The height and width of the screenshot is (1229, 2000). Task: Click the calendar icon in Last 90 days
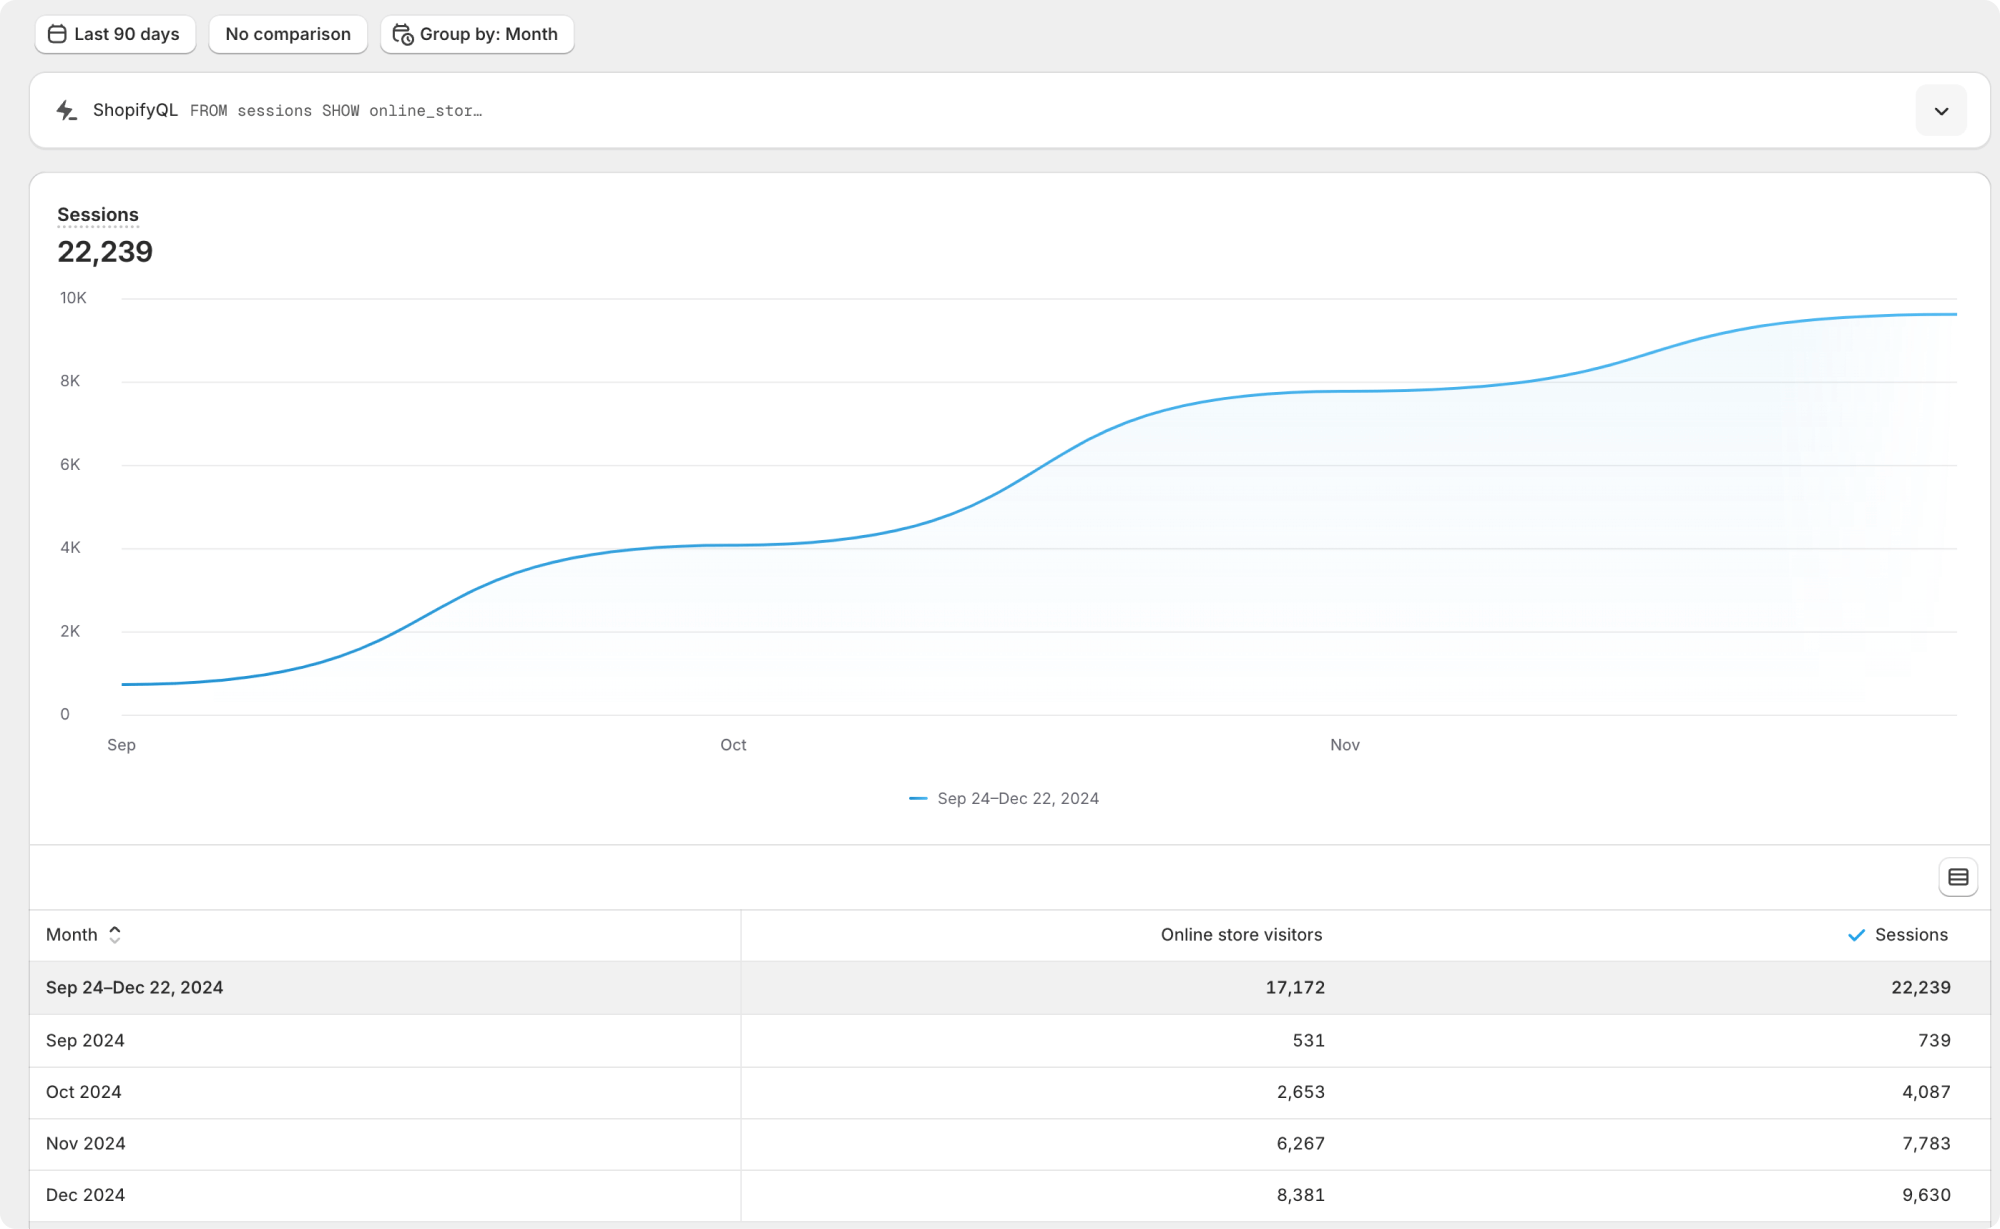tap(57, 34)
